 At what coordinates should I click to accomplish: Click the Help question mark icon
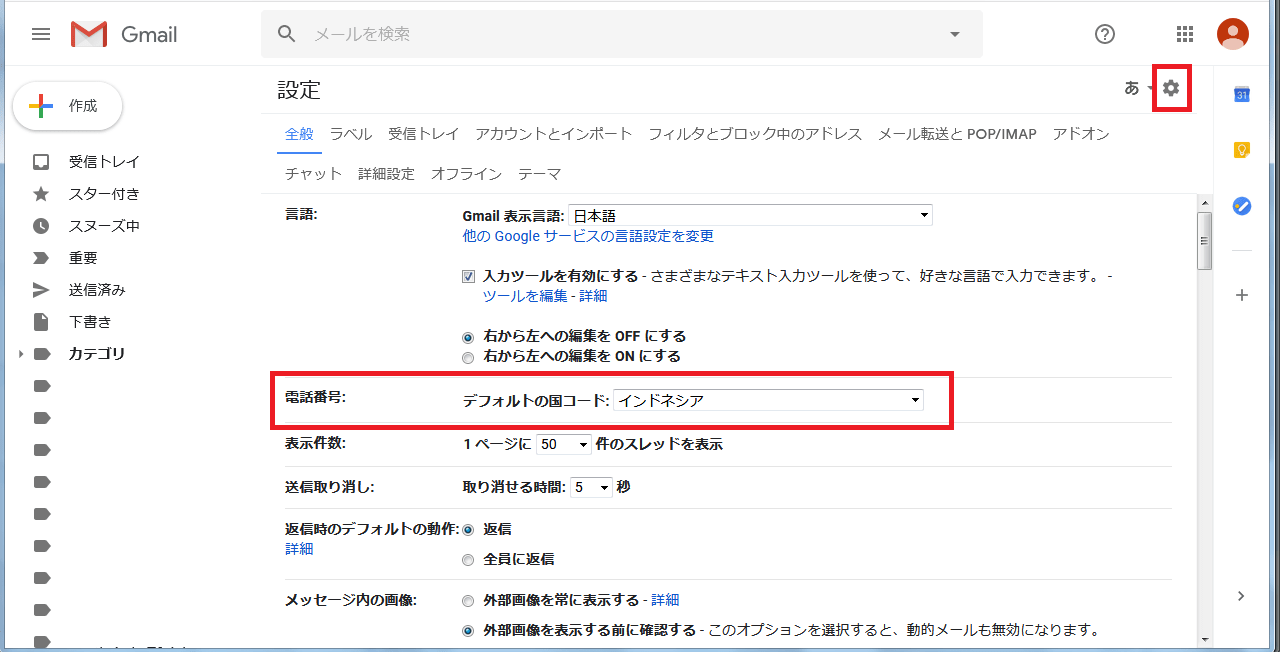(1105, 33)
